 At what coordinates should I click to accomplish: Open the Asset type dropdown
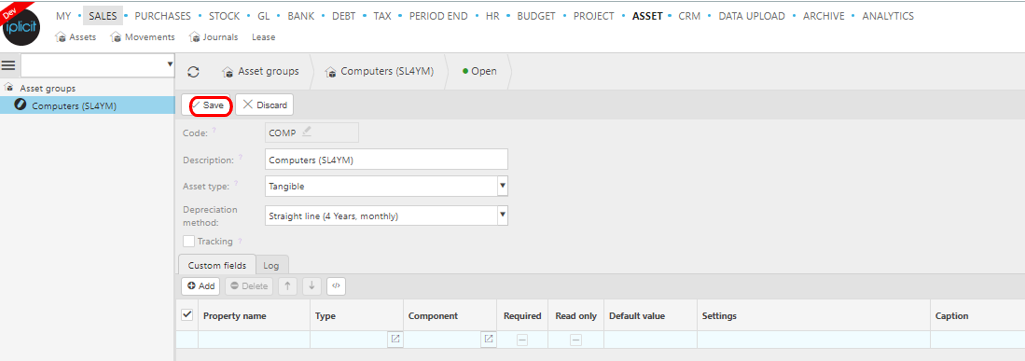click(x=503, y=186)
